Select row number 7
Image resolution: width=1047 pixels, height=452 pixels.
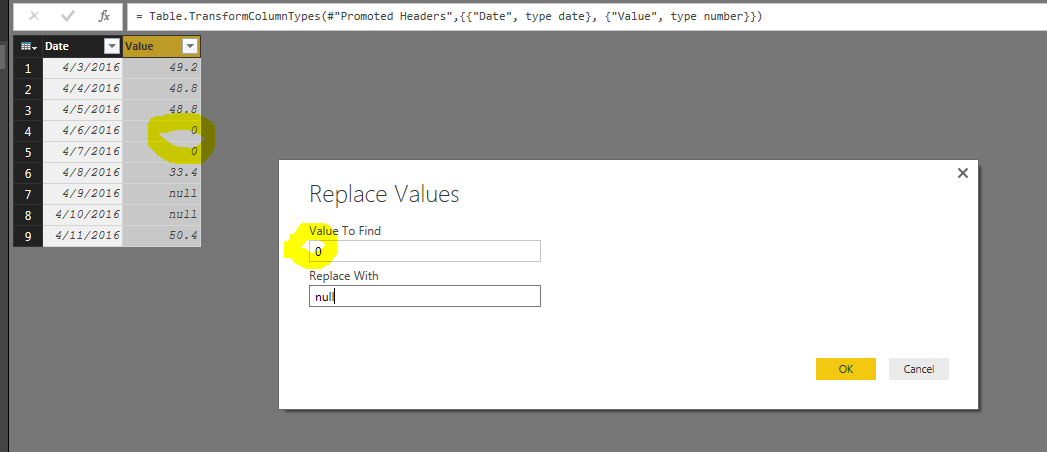27,194
